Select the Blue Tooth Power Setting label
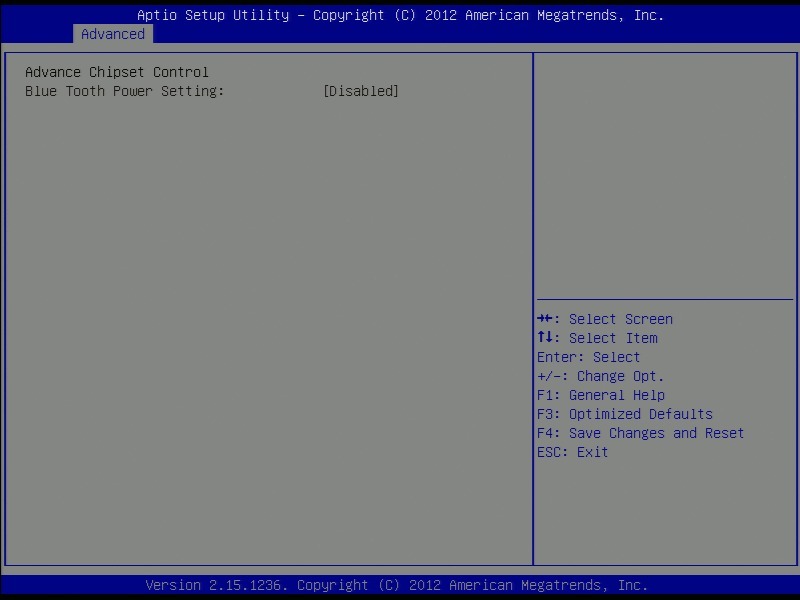Image resolution: width=800 pixels, height=600 pixels. click(x=124, y=91)
